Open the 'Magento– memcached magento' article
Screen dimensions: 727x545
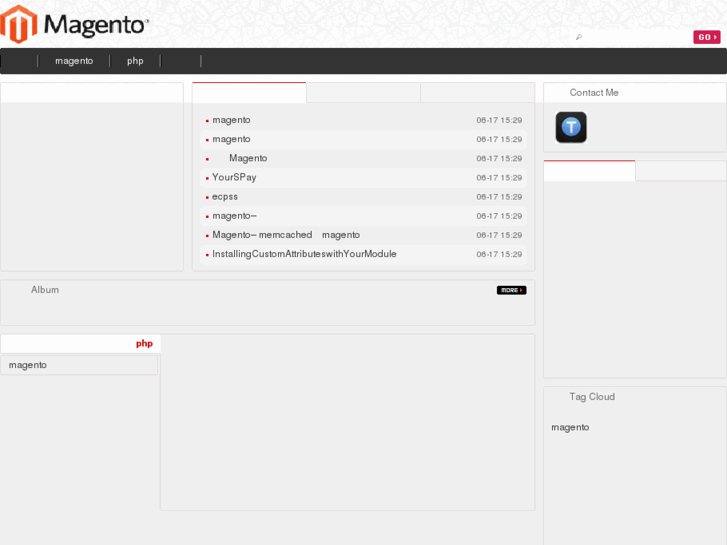(286, 235)
